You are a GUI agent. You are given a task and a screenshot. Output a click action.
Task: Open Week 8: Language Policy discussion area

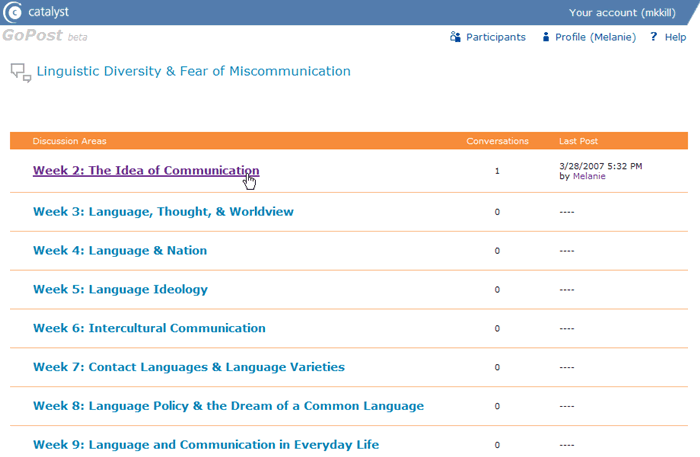coord(228,406)
